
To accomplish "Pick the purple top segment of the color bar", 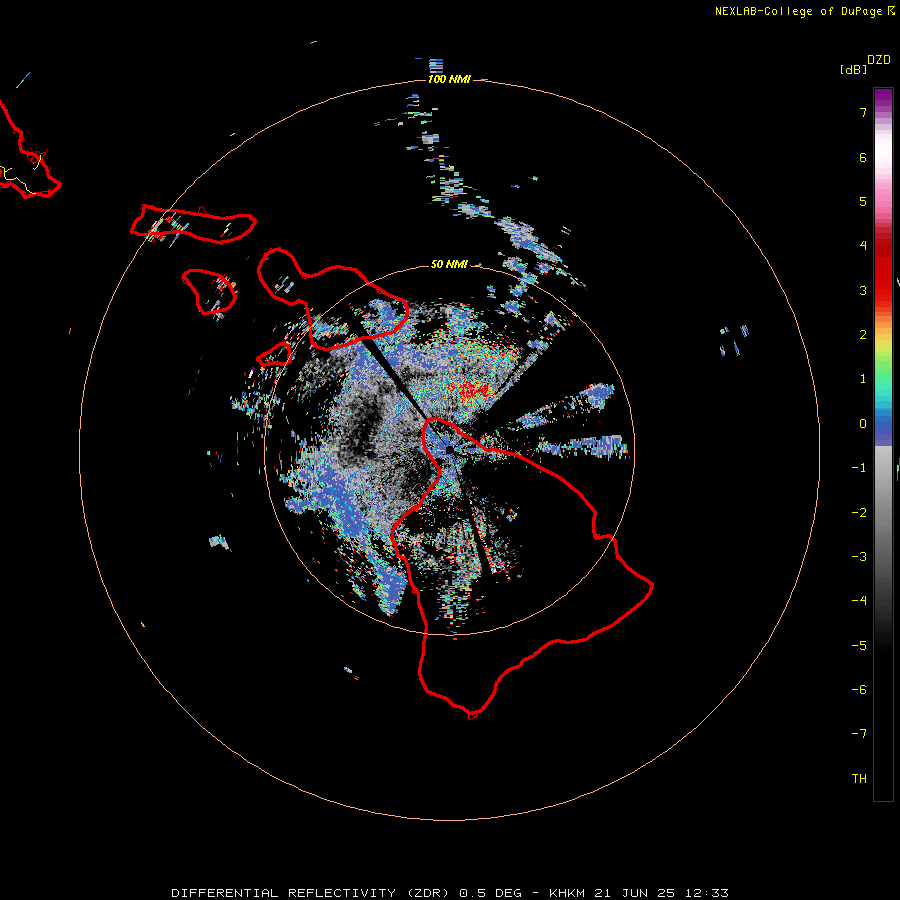I will click(883, 99).
